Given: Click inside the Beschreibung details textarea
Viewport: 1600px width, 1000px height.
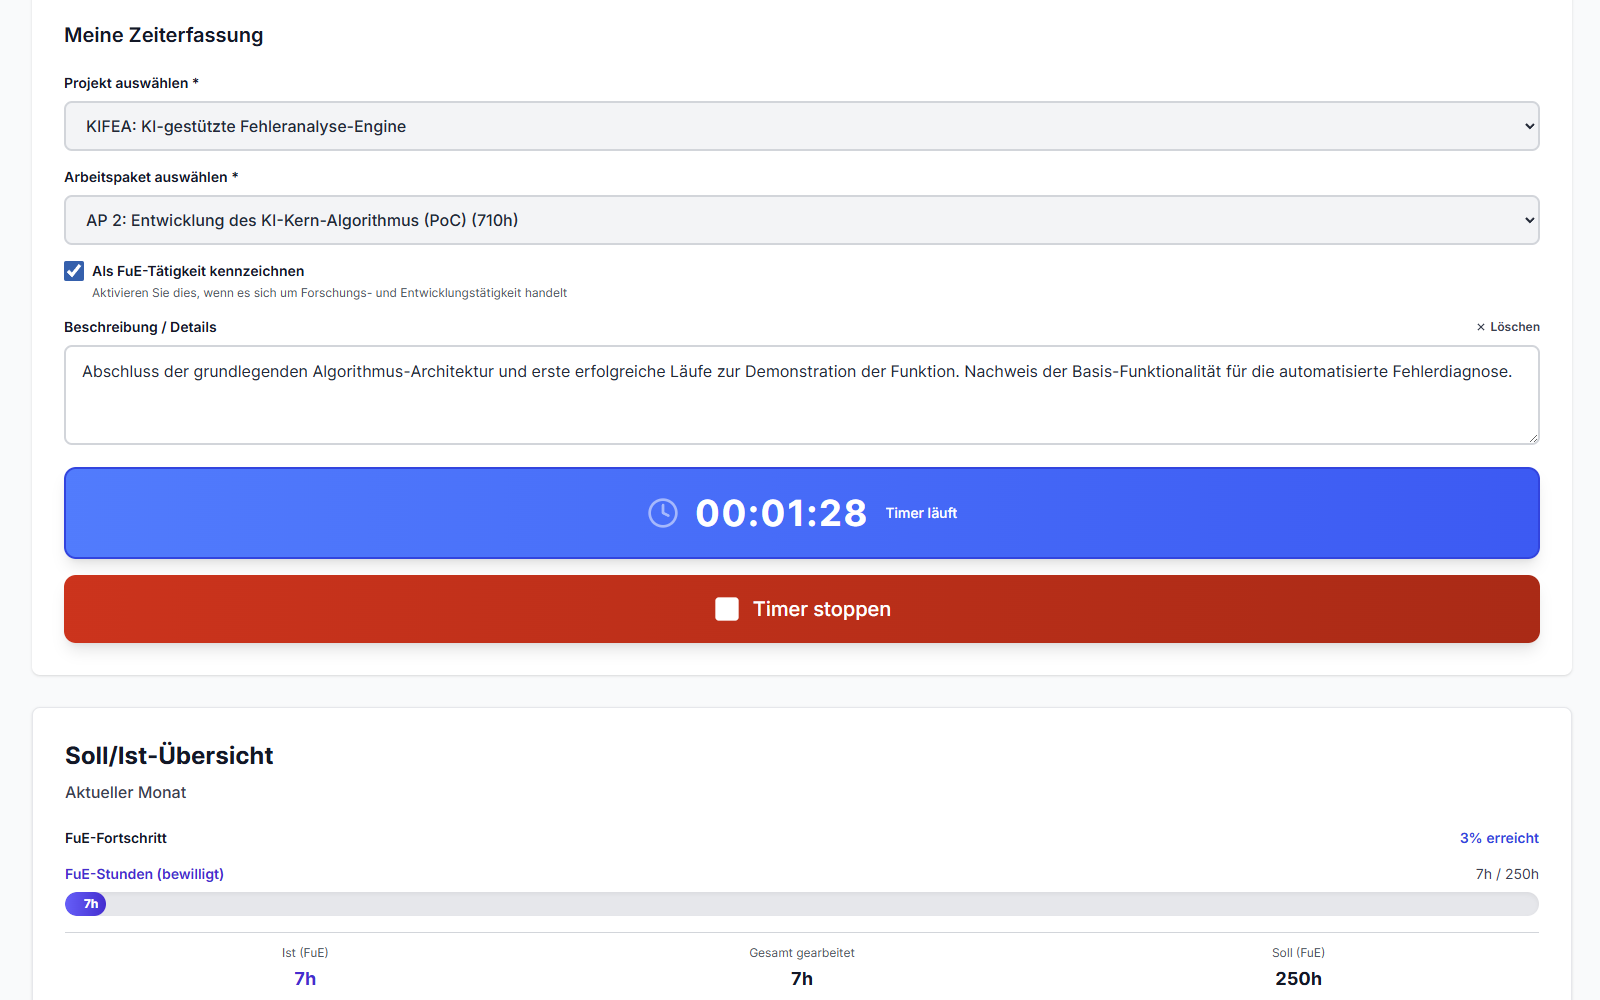Looking at the screenshot, I should tap(800, 395).
